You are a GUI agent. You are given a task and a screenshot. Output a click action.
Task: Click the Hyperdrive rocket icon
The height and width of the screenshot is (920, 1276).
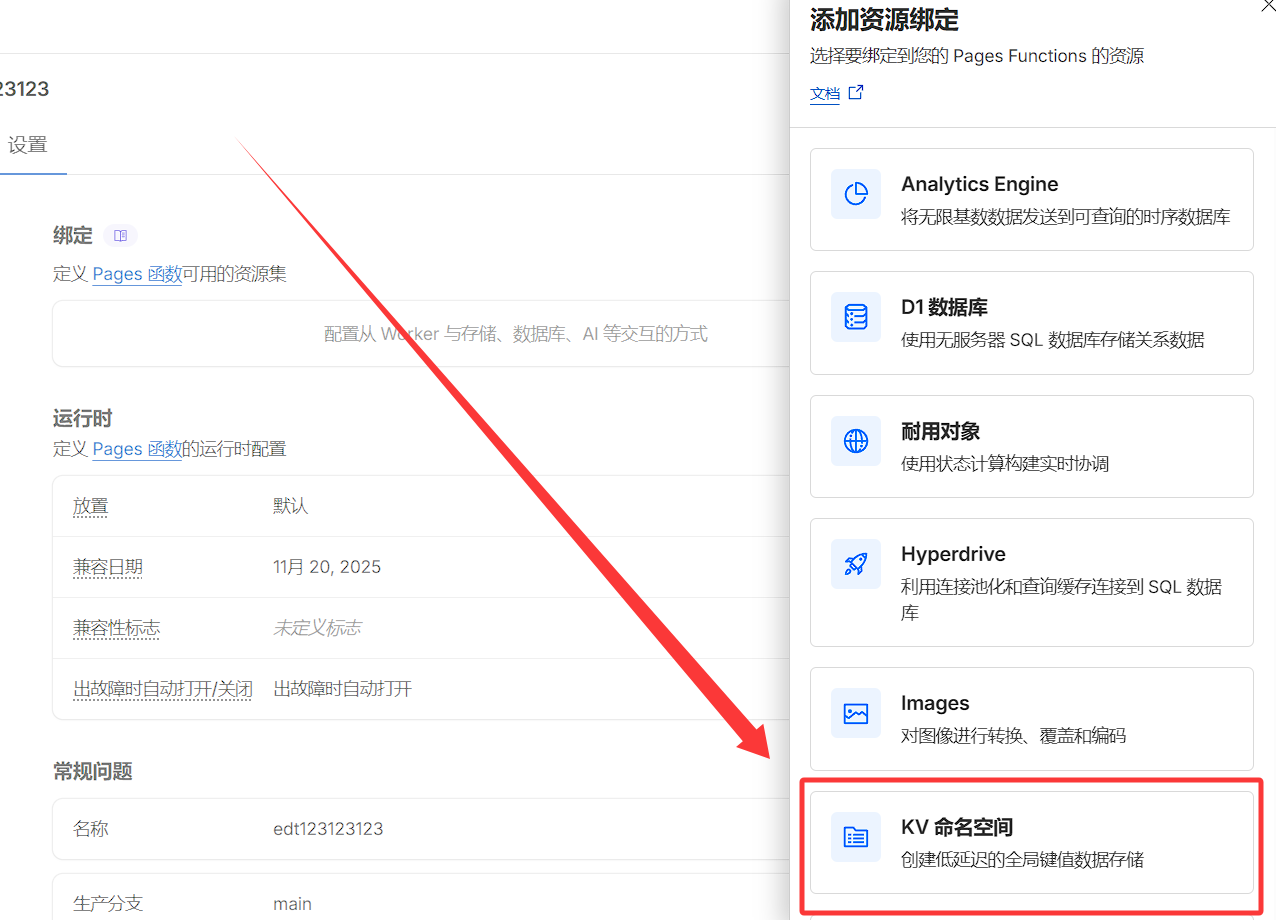[x=856, y=565]
